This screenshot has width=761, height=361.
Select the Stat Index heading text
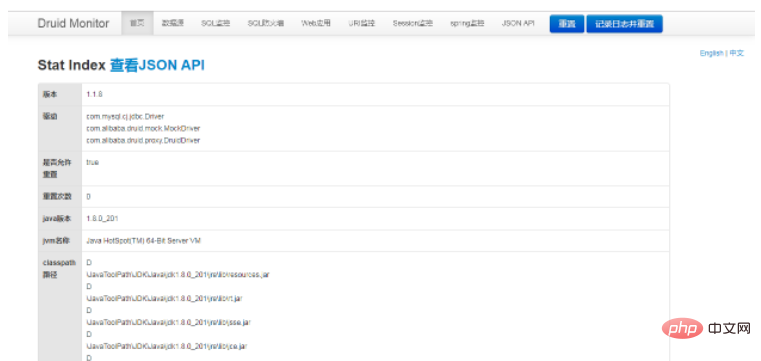tap(72, 66)
